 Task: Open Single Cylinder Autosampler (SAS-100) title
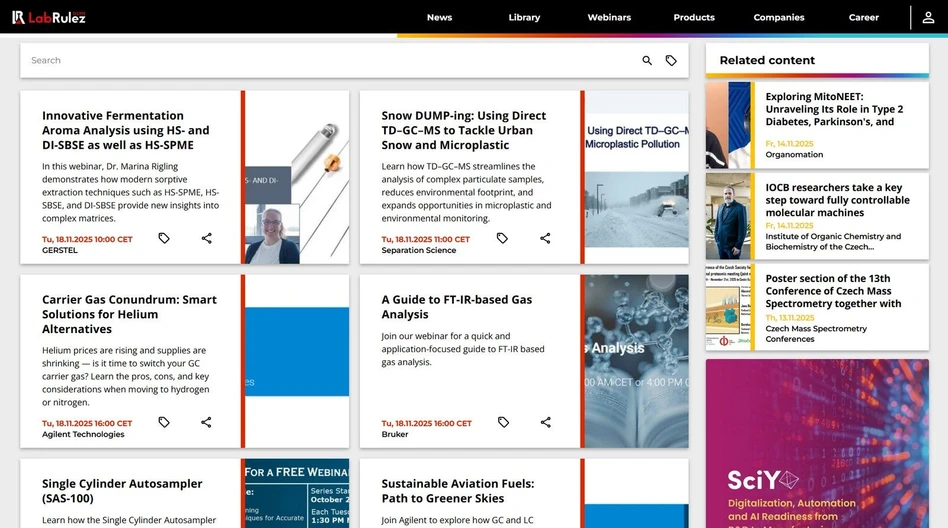pyautogui.click(x=122, y=491)
